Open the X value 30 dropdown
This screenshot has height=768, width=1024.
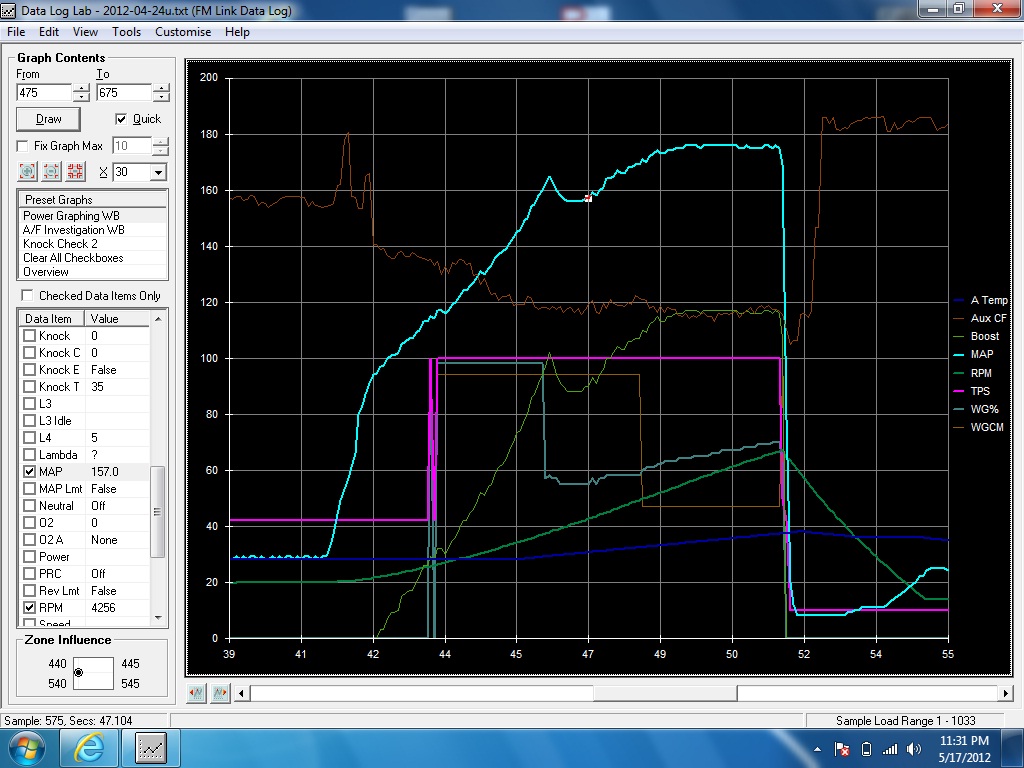click(x=157, y=172)
